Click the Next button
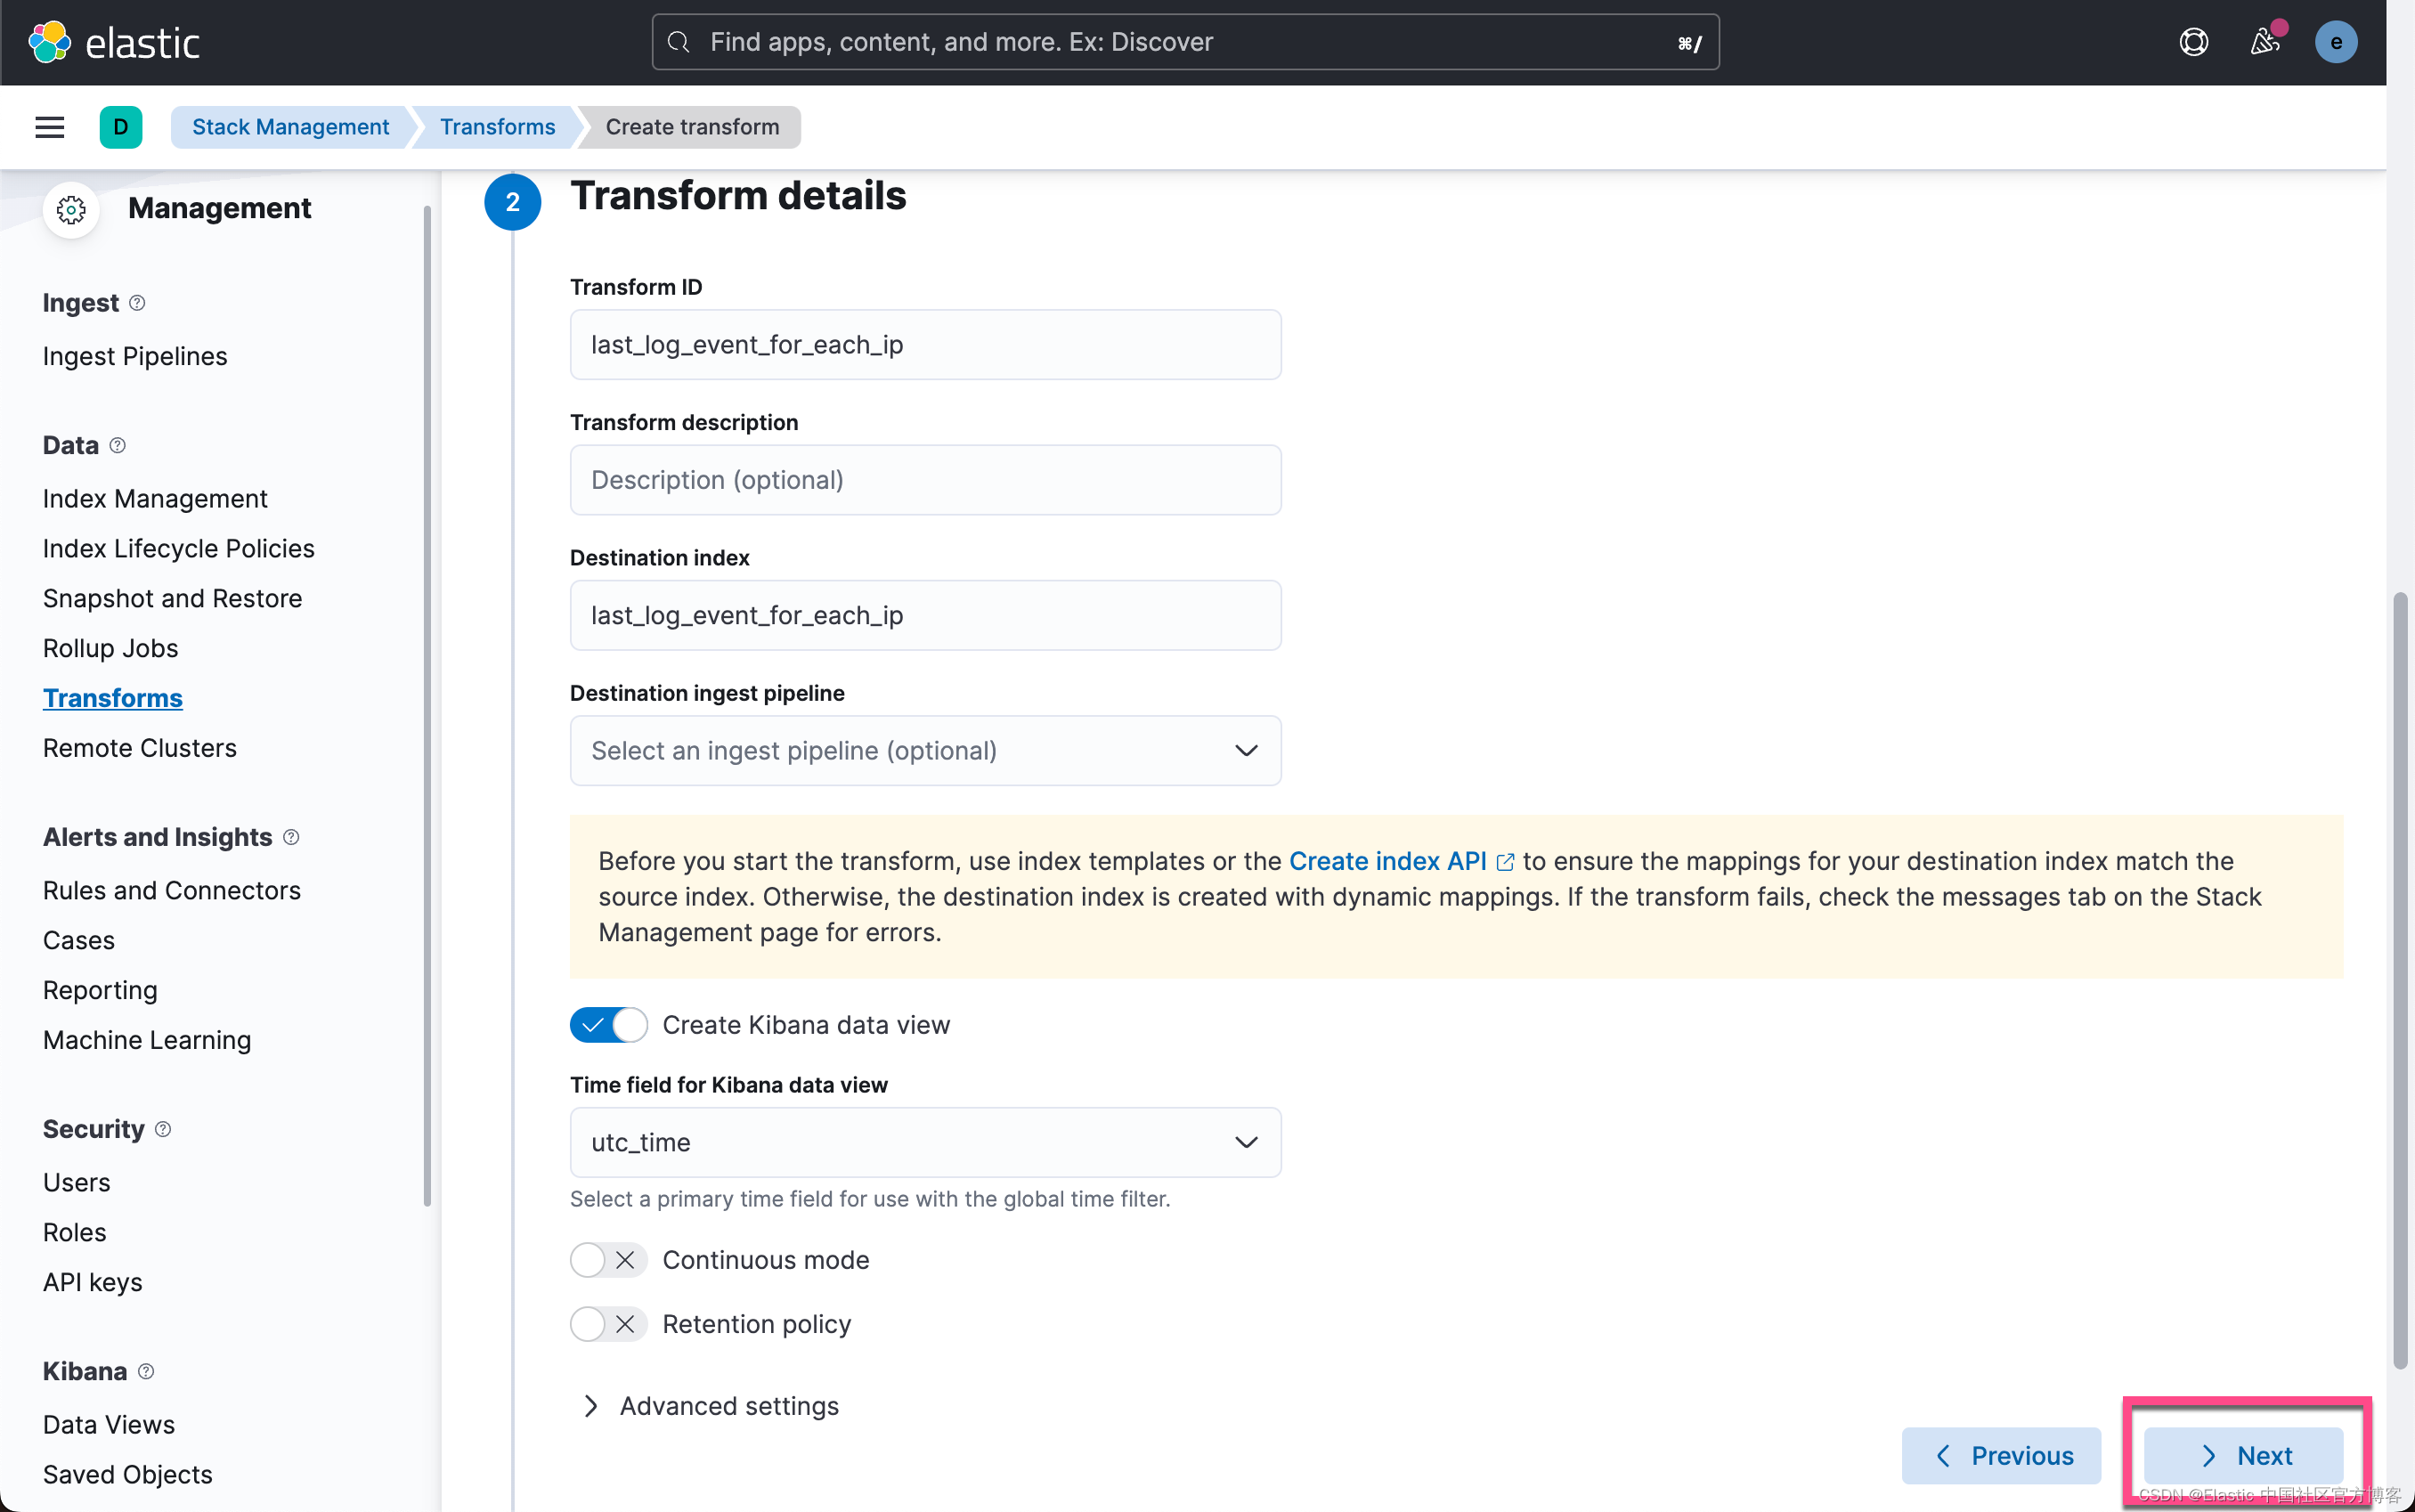Viewport: 2415px width, 1512px height. coord(2243,1456)
